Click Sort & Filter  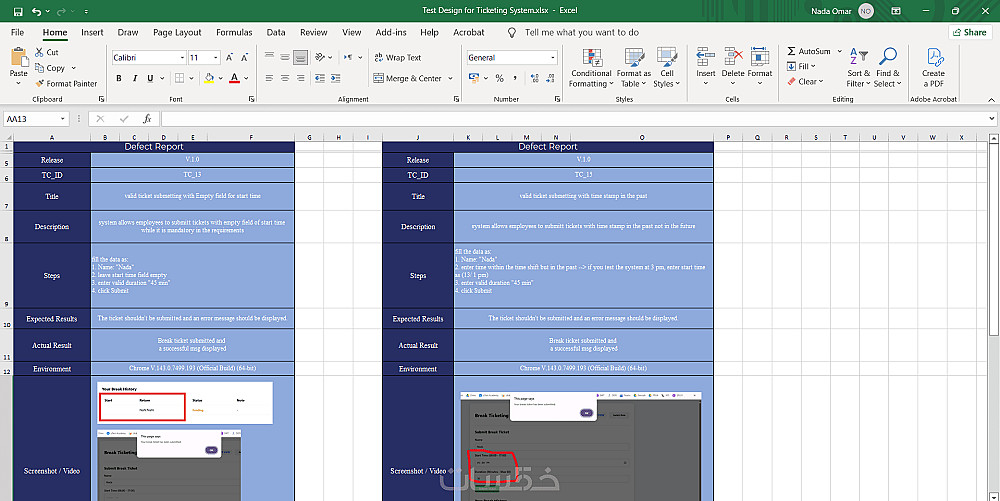coord(858,68)
